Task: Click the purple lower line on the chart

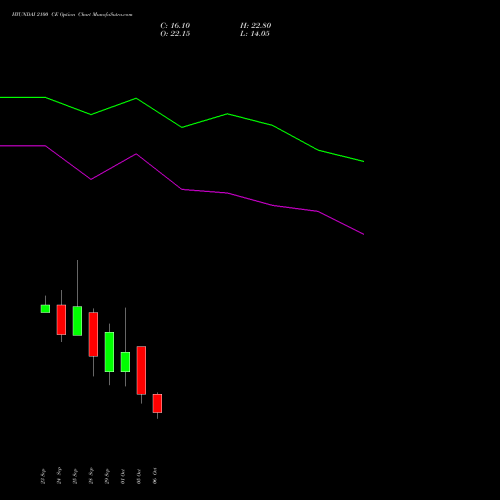Action: (x=182, y=189)
